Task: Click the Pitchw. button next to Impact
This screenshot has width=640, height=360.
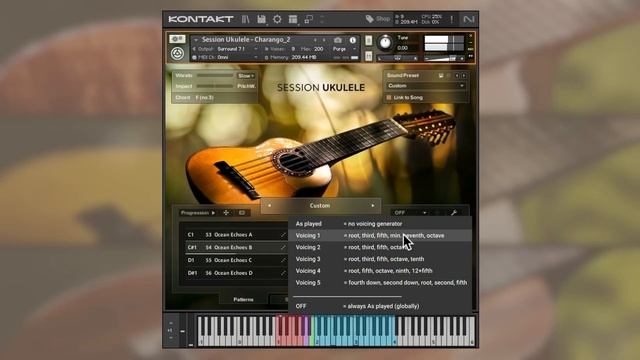Action: [246, 87]
